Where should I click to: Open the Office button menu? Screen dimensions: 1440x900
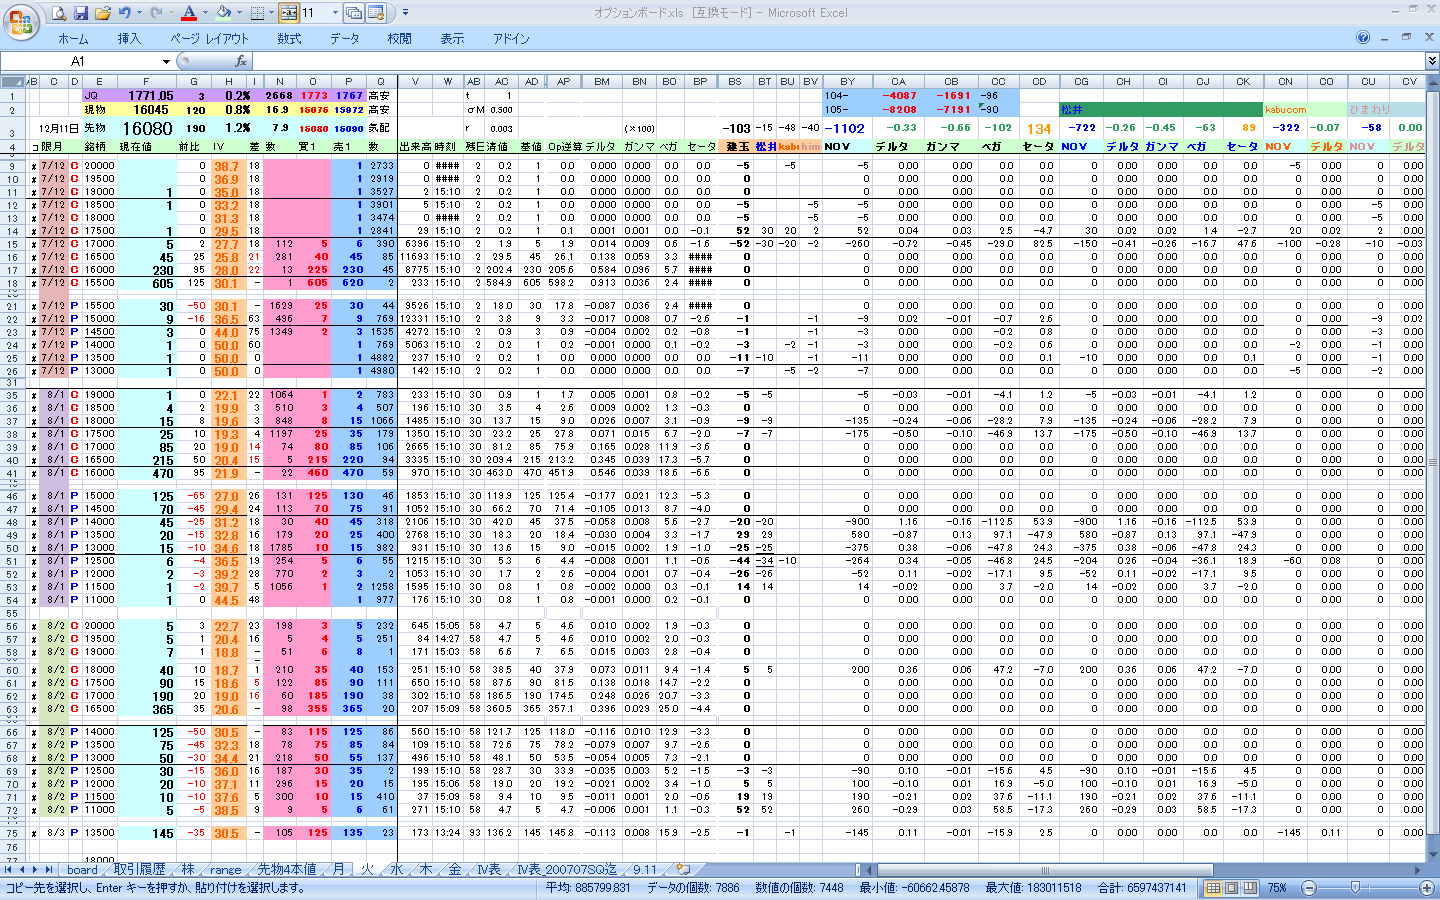tap(20, 20)
